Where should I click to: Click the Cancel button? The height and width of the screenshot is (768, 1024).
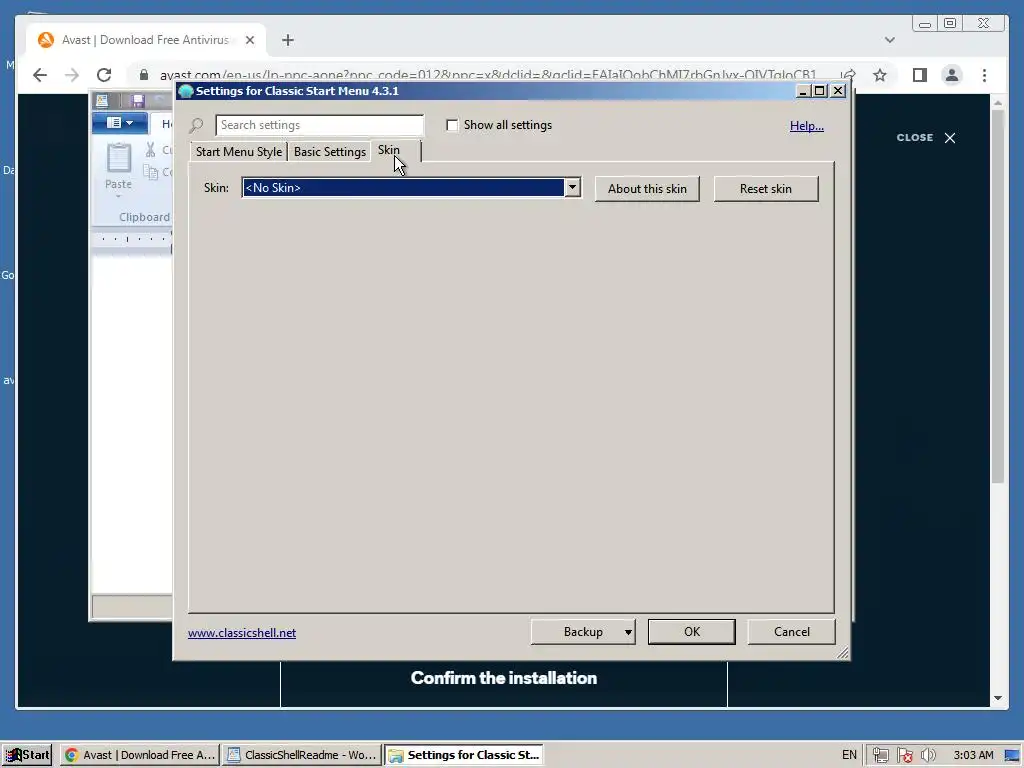792,632
